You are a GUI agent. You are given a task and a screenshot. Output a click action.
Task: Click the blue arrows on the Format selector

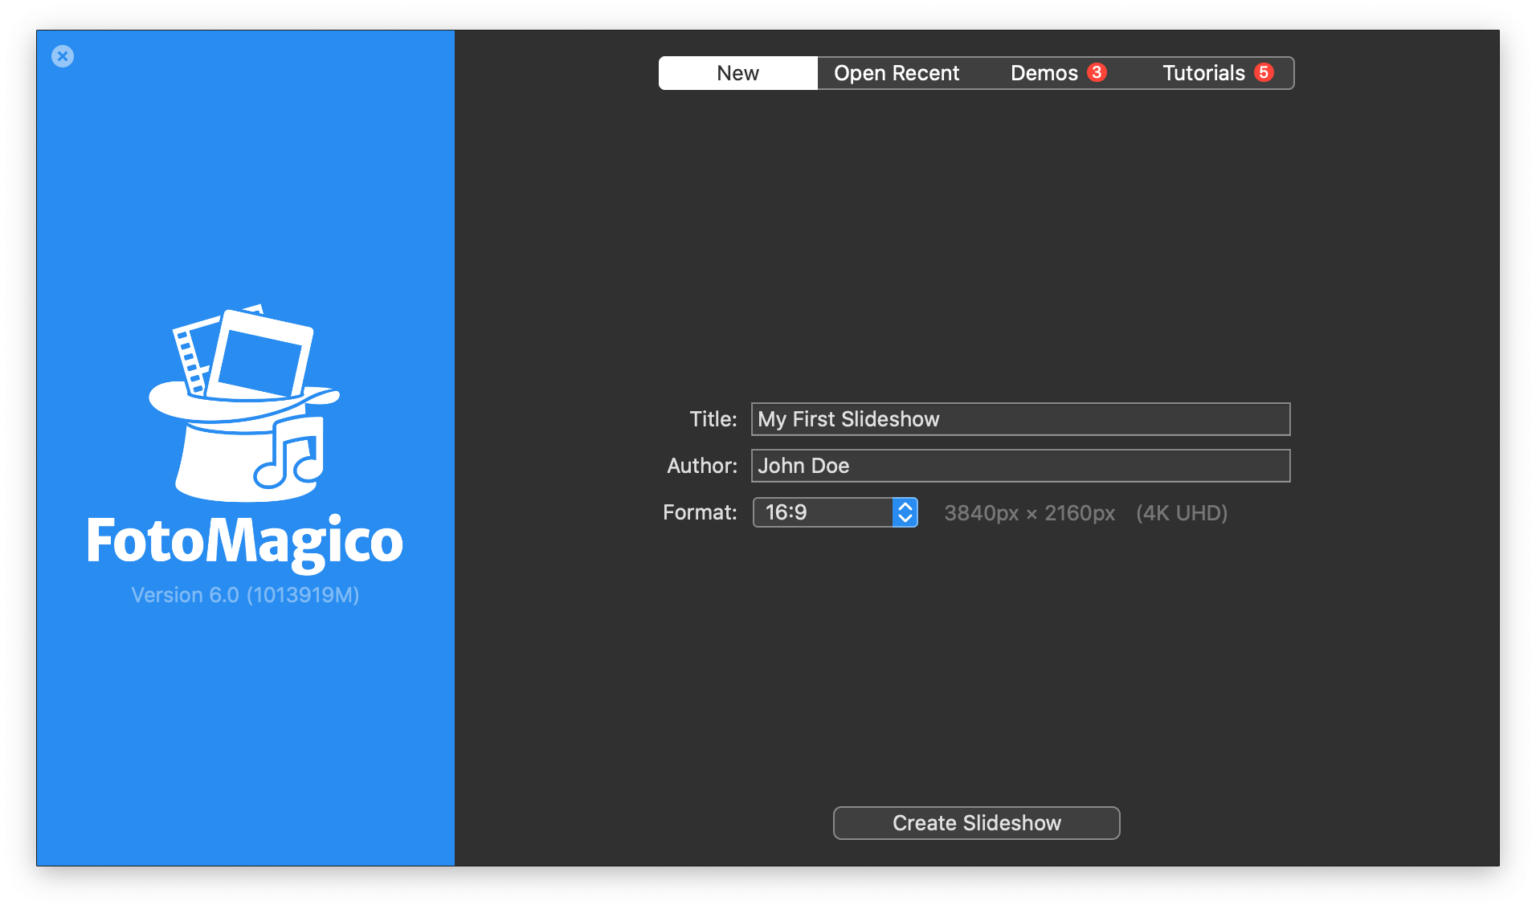coord(905,512)
